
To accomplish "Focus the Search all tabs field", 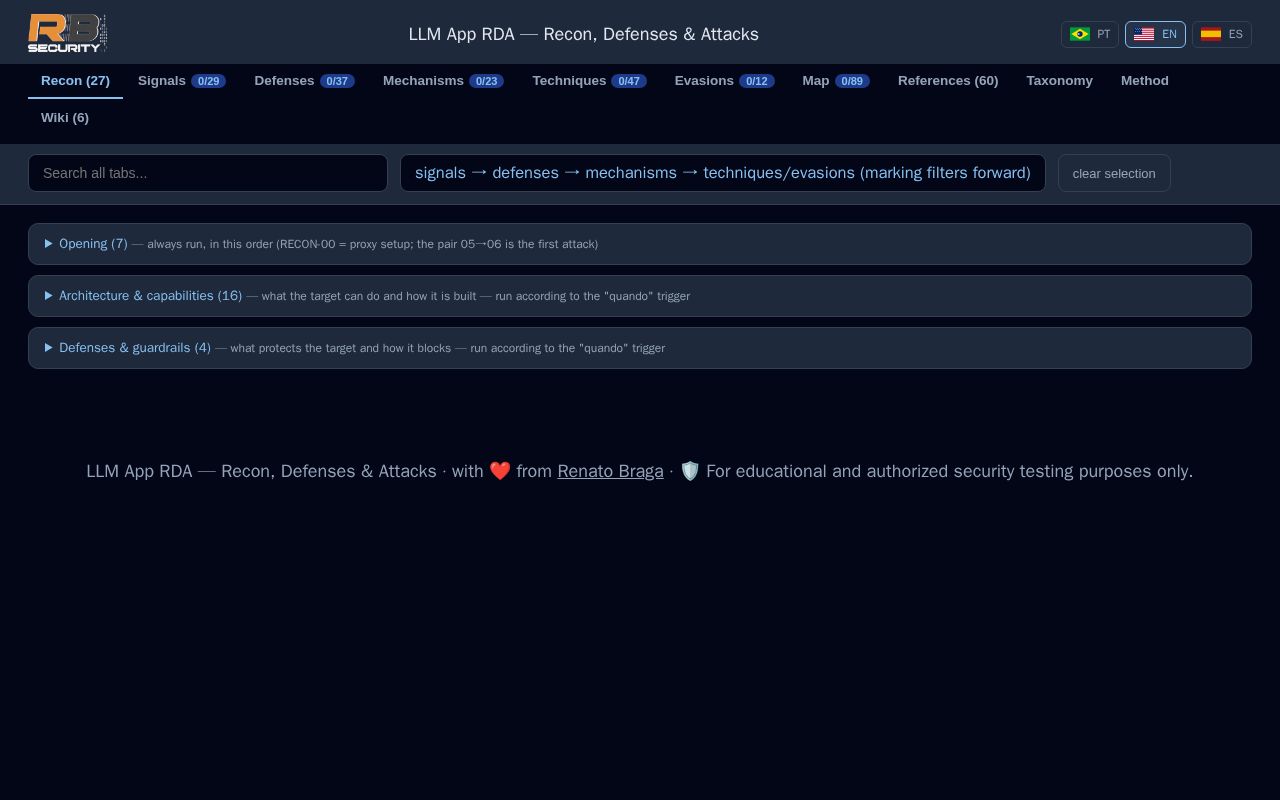I will 208,173.
